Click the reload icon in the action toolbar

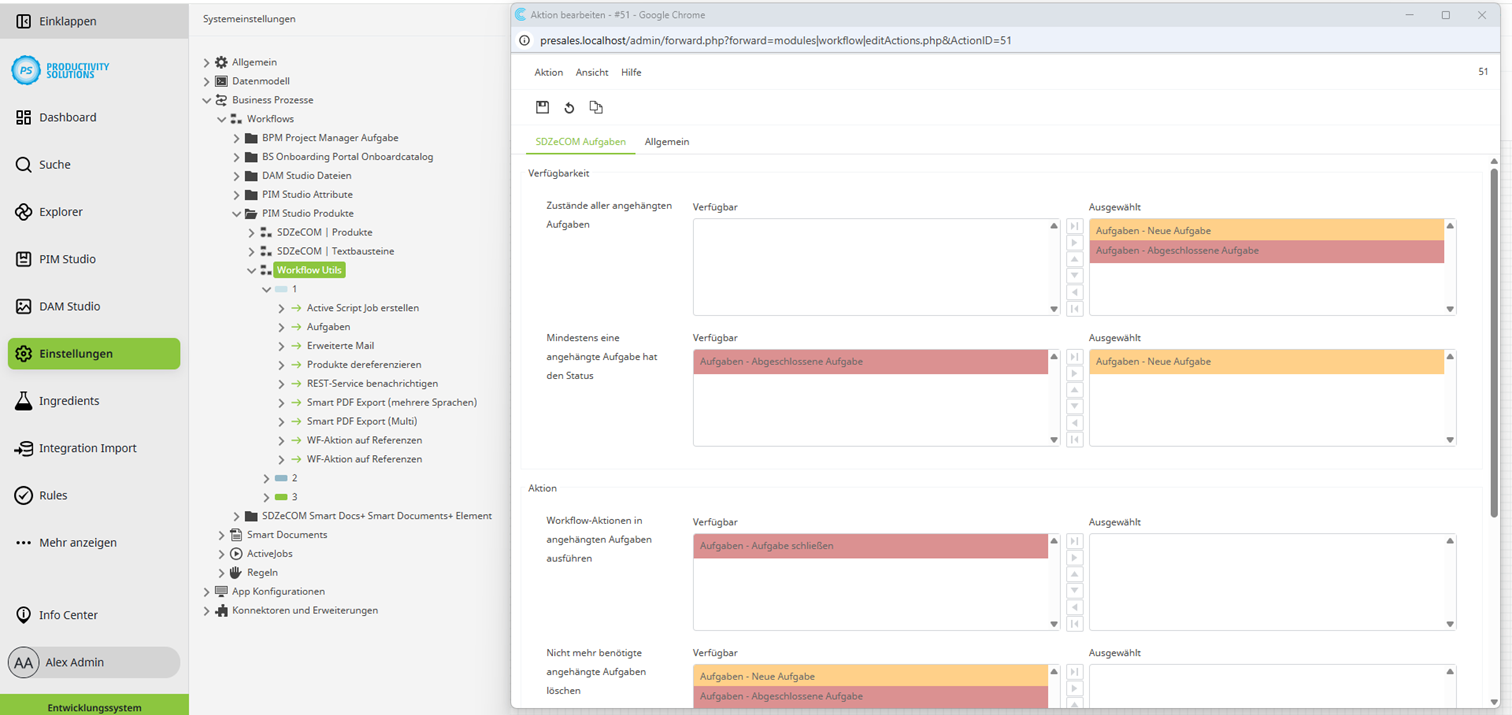[x=569, y=107]
